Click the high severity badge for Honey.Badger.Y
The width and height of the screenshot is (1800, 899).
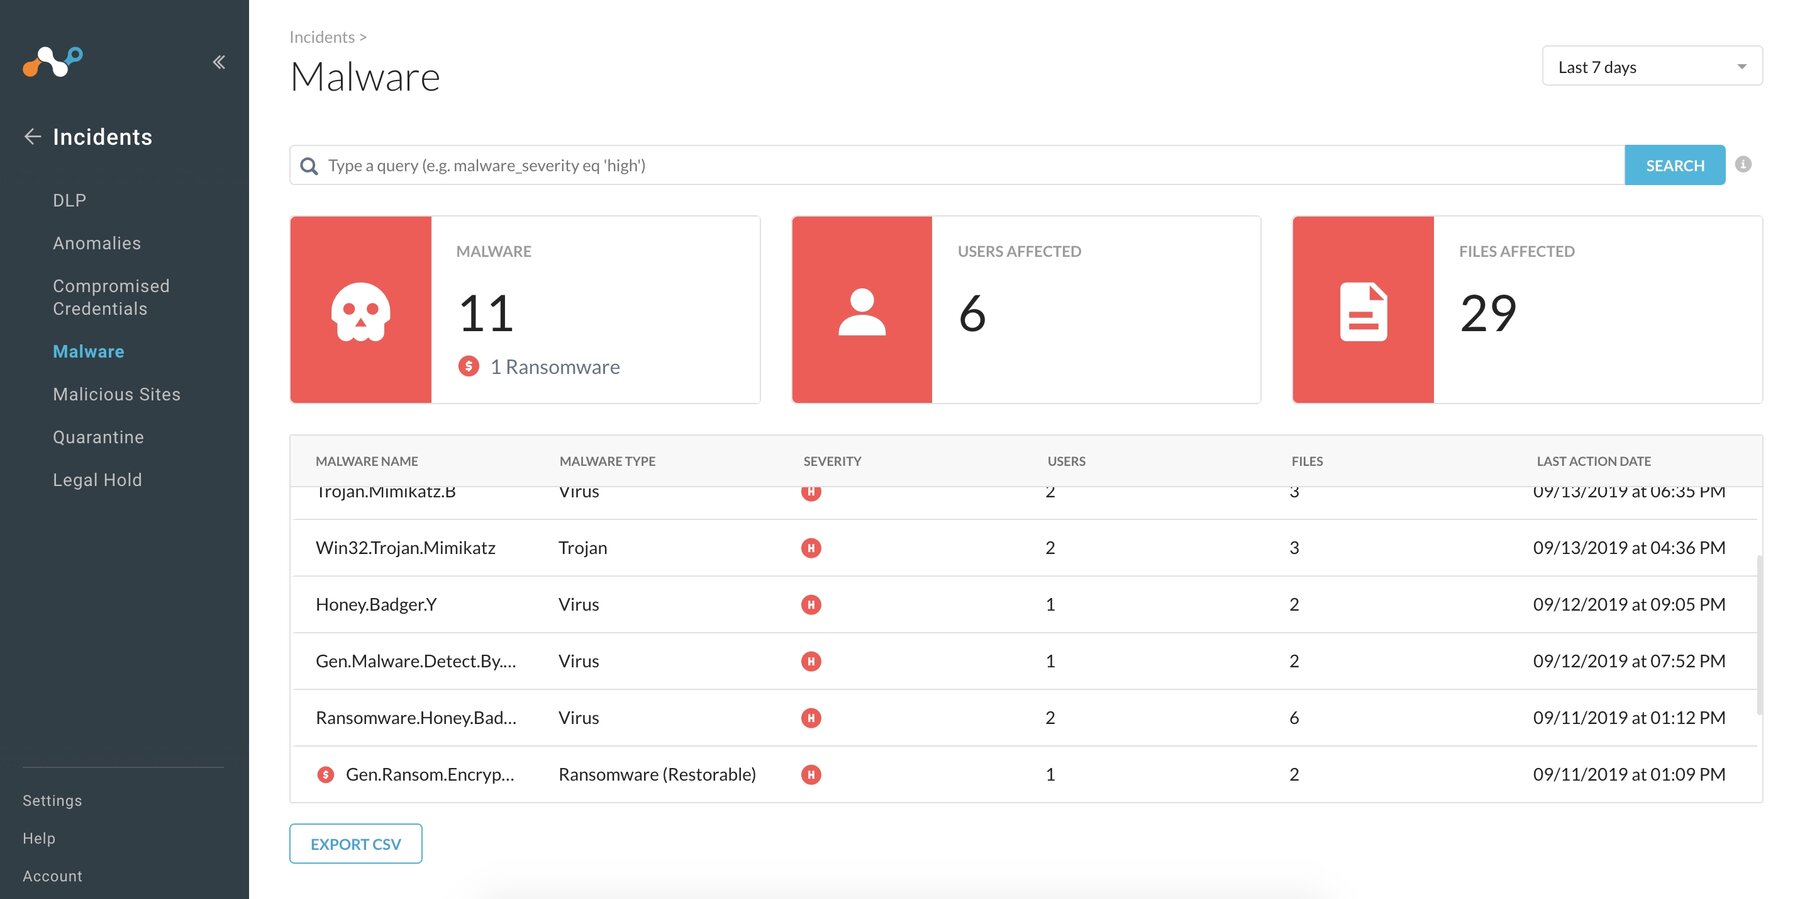[x=811, y=605]
